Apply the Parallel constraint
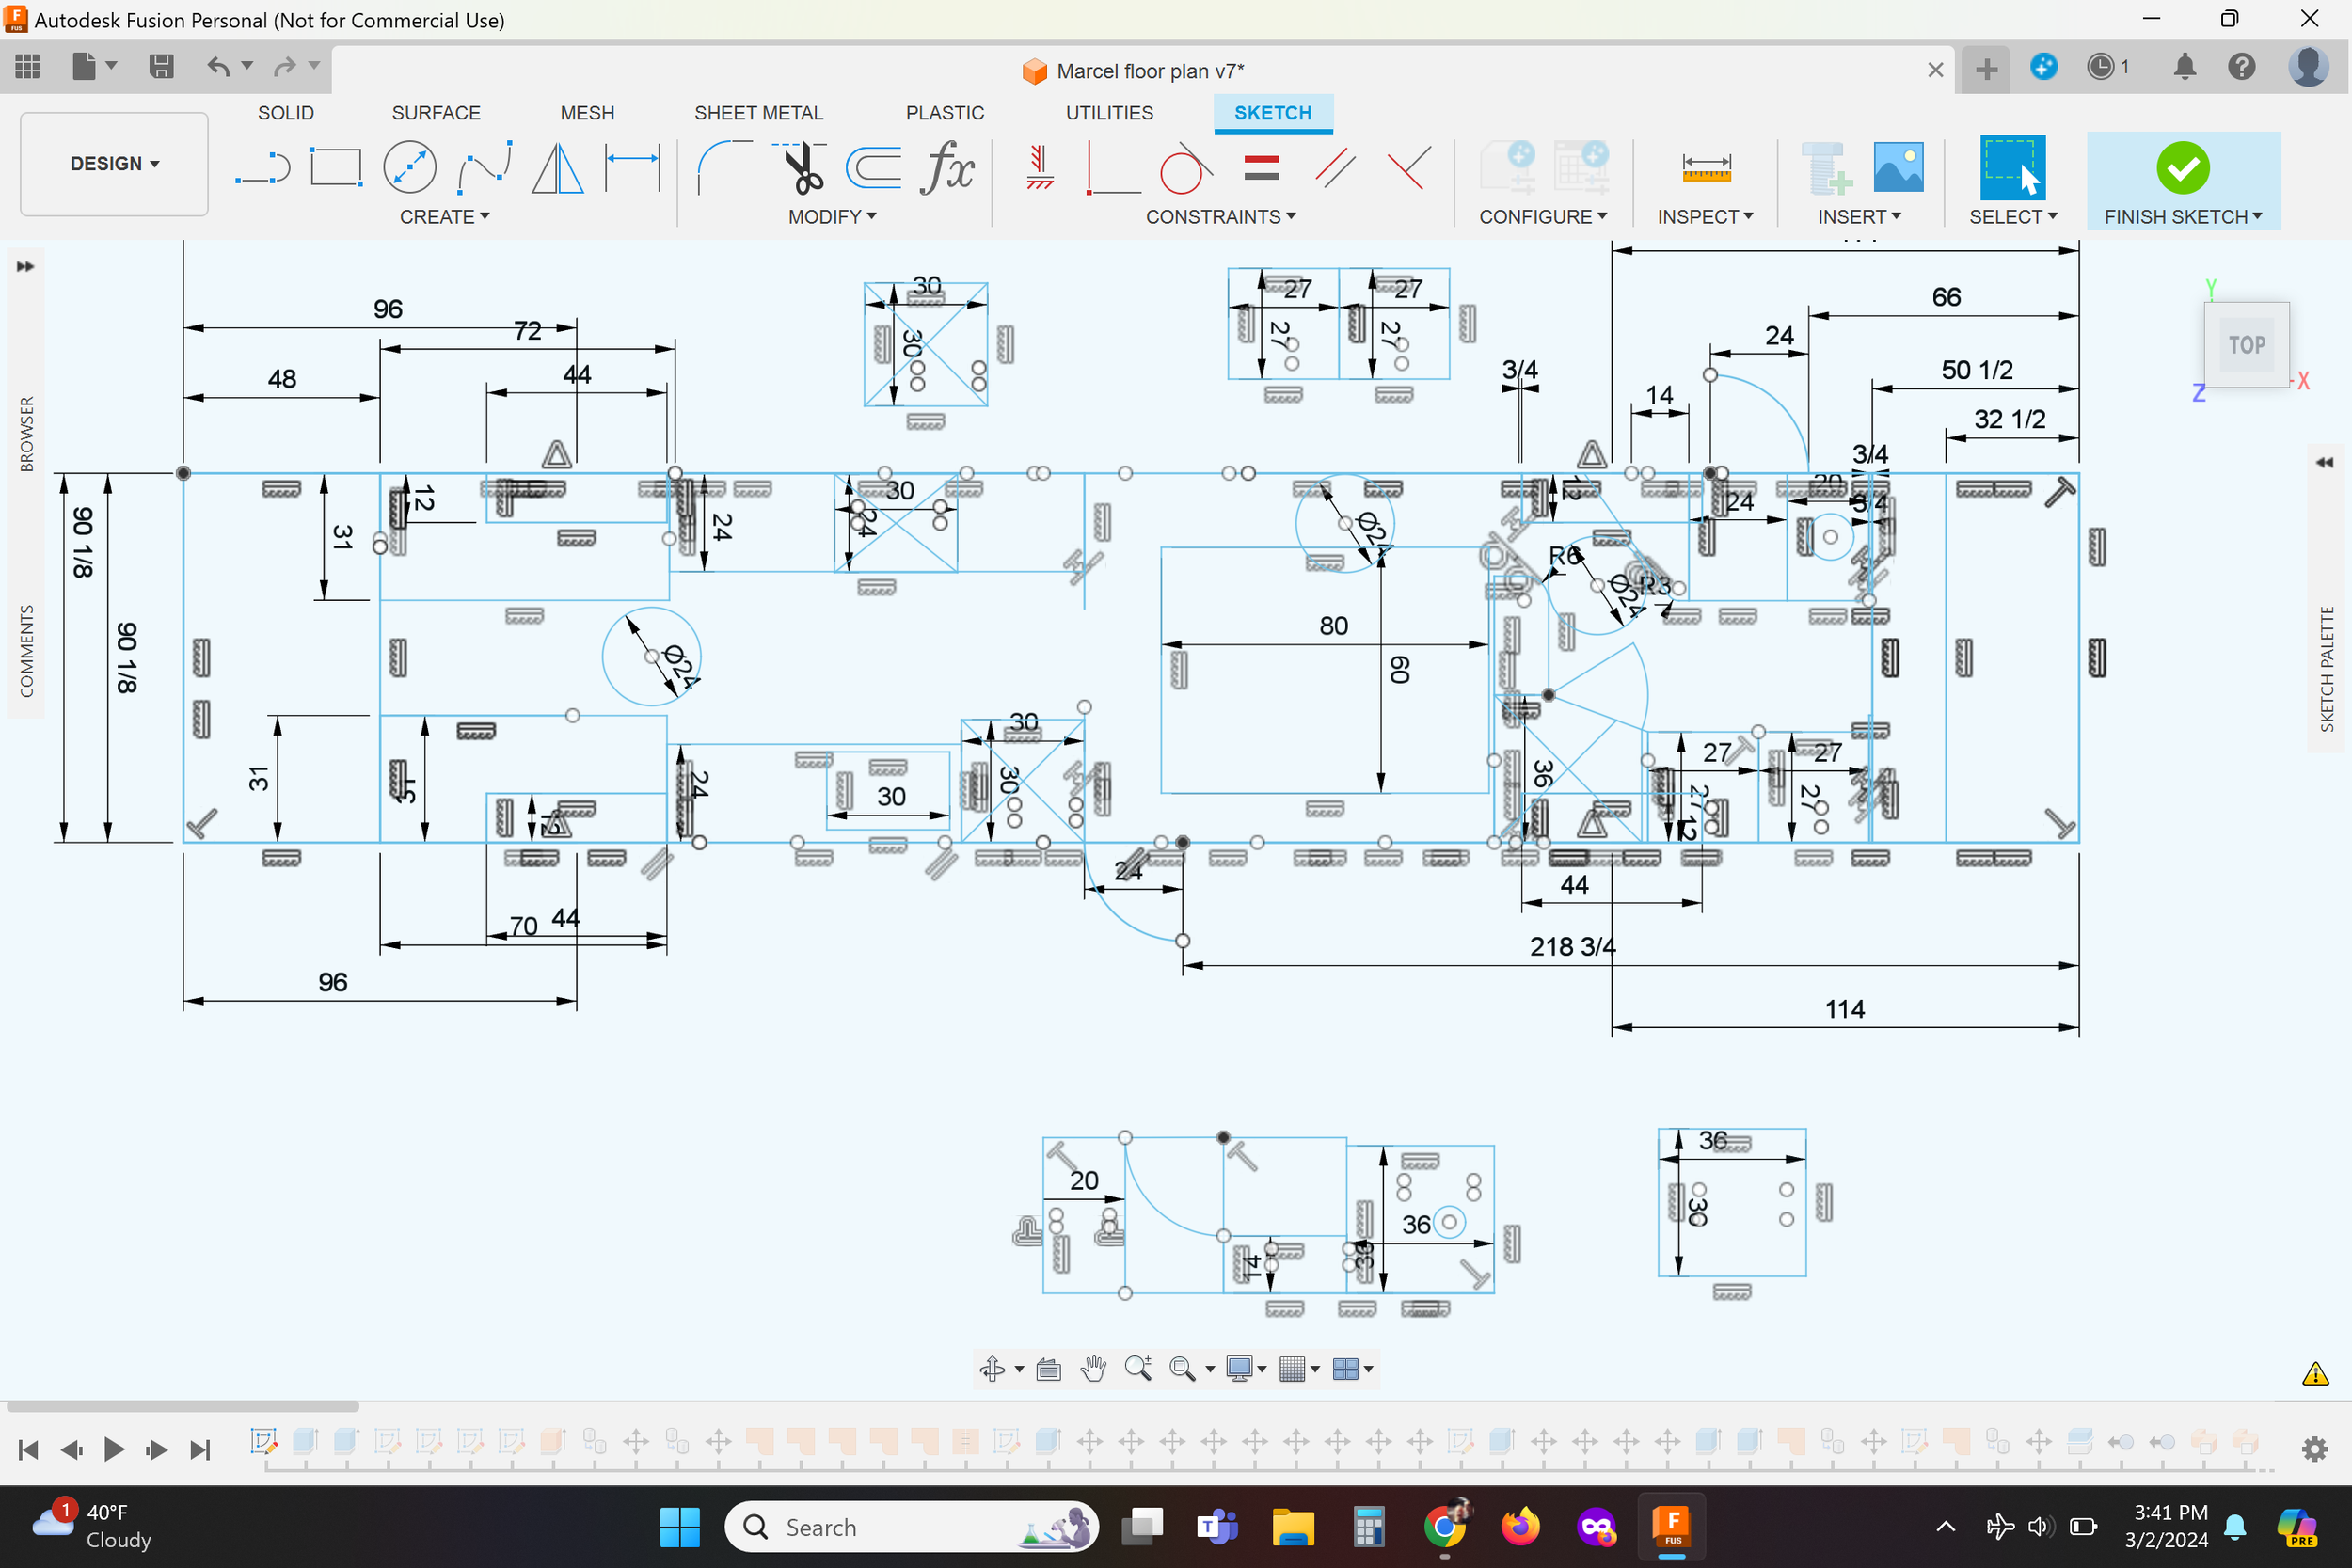The image size is (2352, 1568). 1335,167
